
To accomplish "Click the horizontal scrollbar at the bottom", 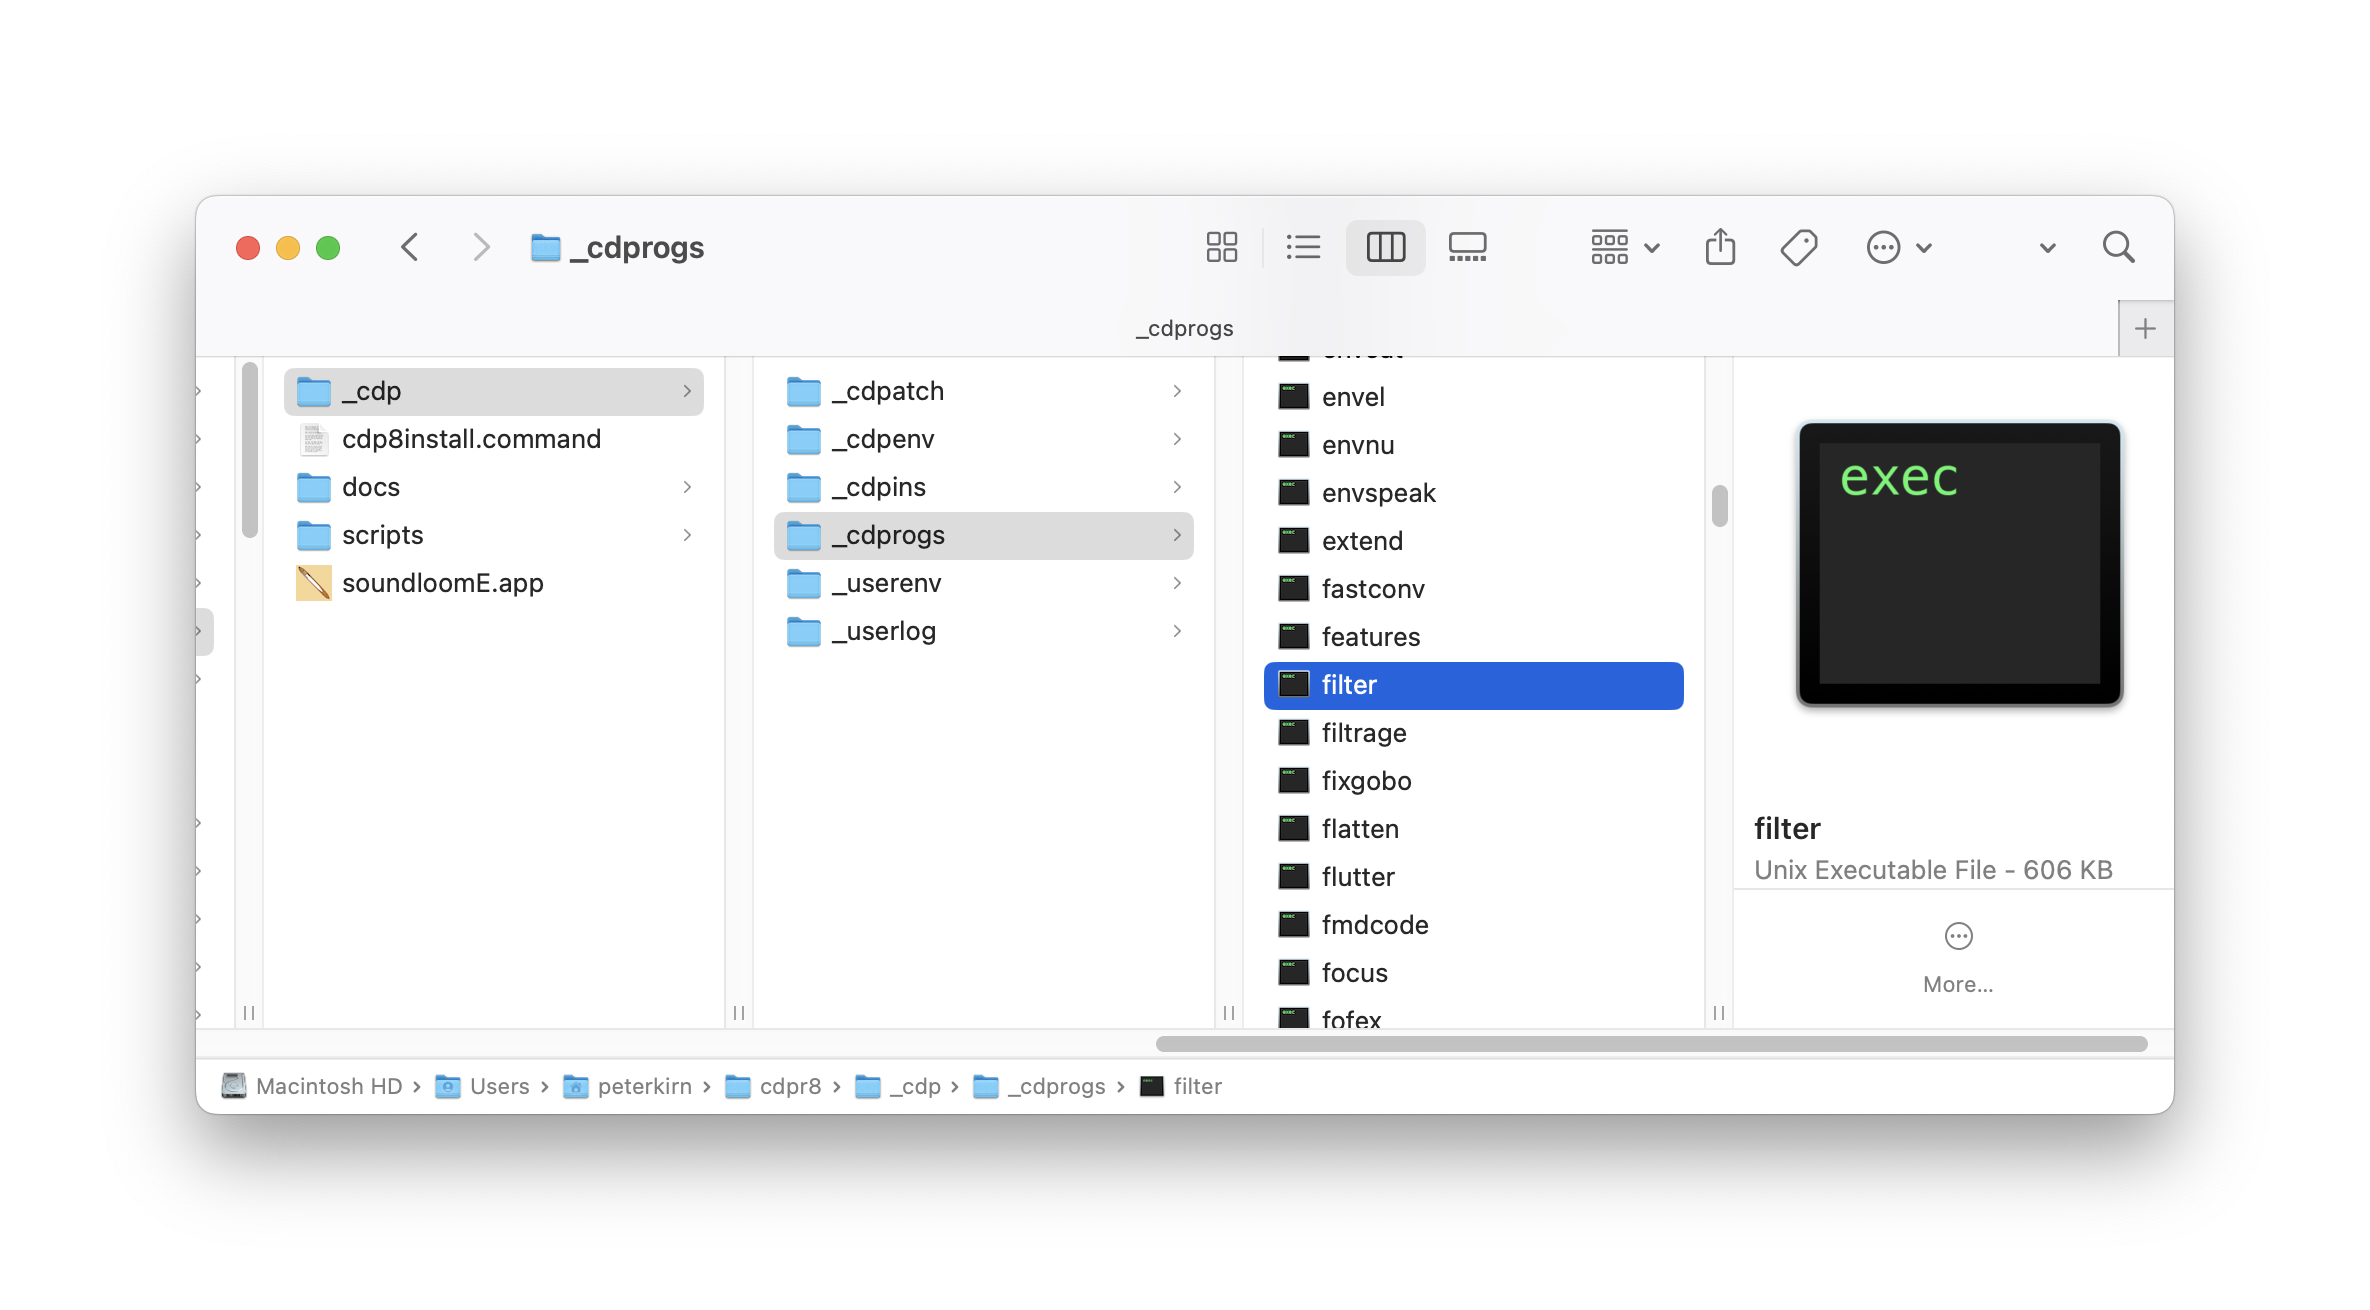I will [x=1650, y=1044].
